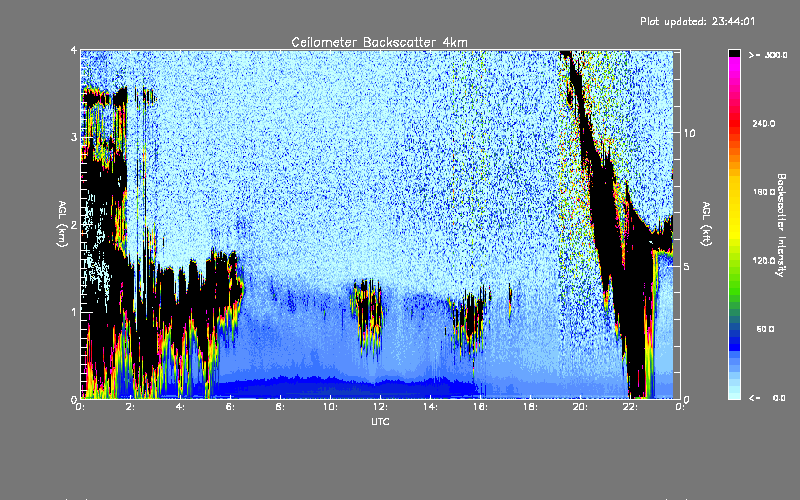
Task: Click the 'Backscatter Intensity' colorbar title
Action: click(781, 225)
